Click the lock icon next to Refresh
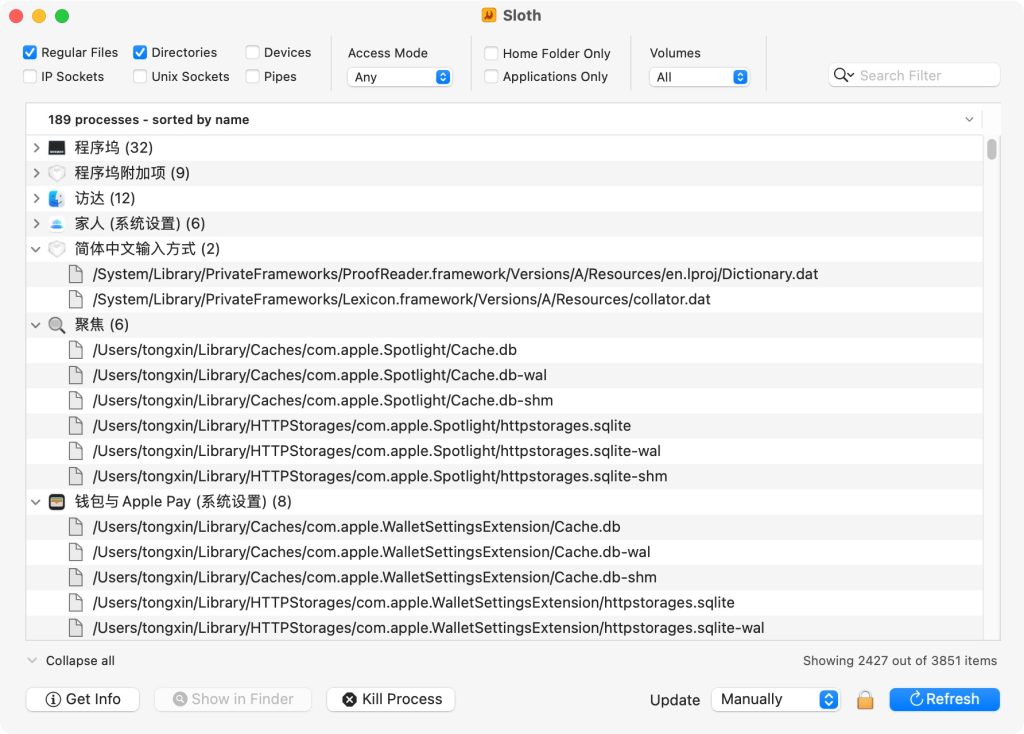The image size is (1024, 734). [865, 699]
